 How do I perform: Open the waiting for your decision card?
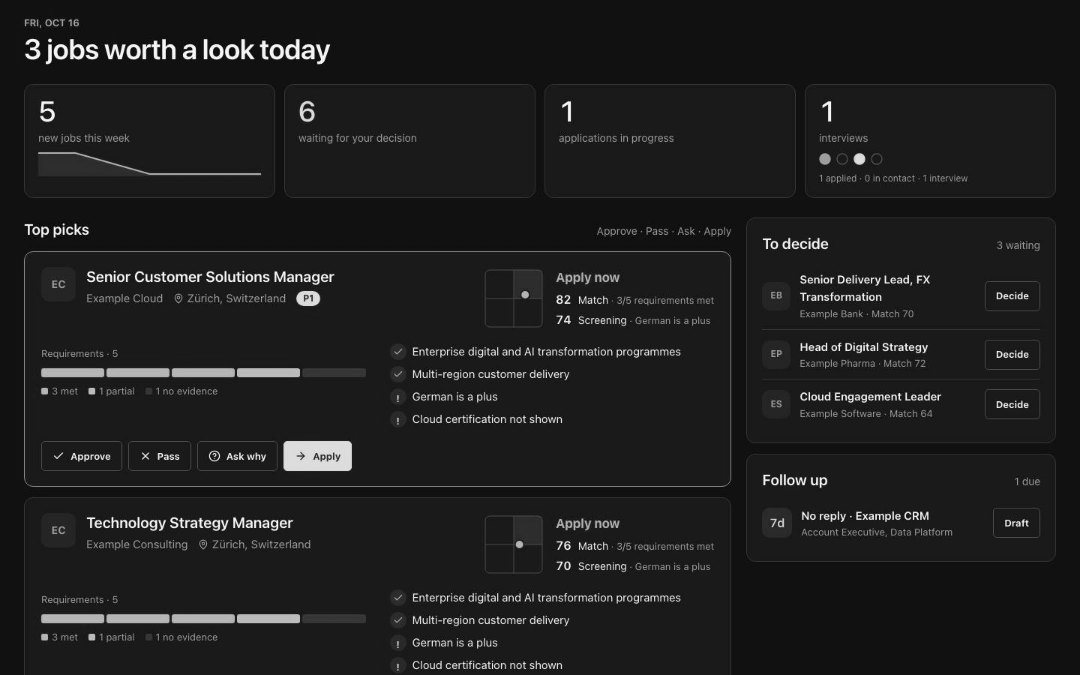click(x=410, y=141)
